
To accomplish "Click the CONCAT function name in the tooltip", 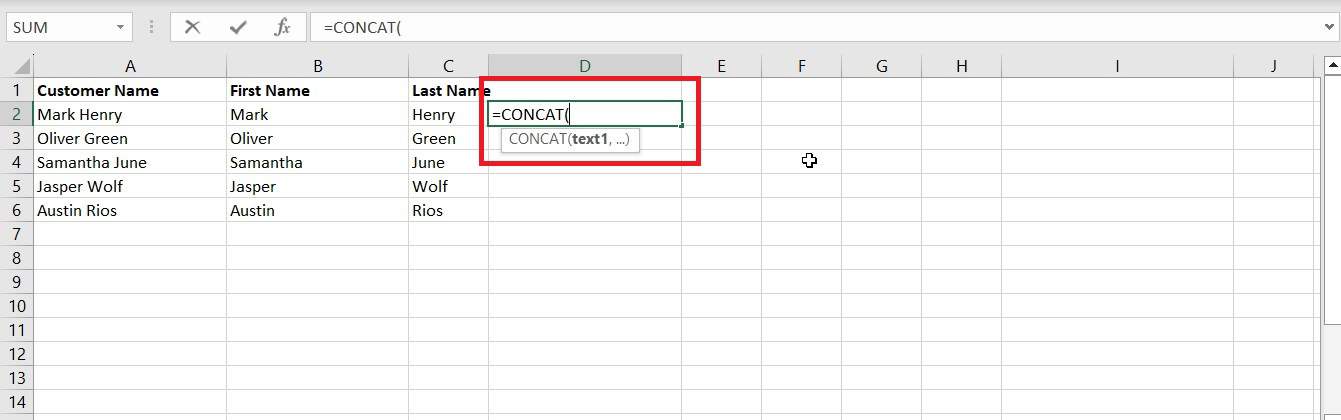I will point(537,139).
